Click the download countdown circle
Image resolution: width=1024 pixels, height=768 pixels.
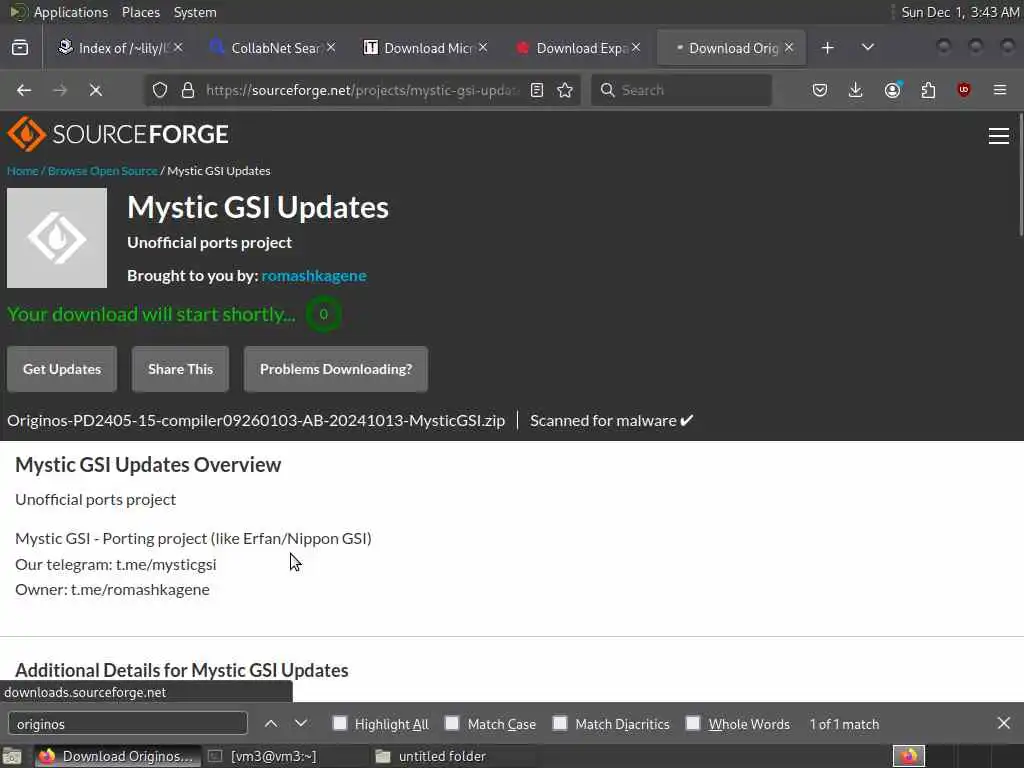[323, 314]
